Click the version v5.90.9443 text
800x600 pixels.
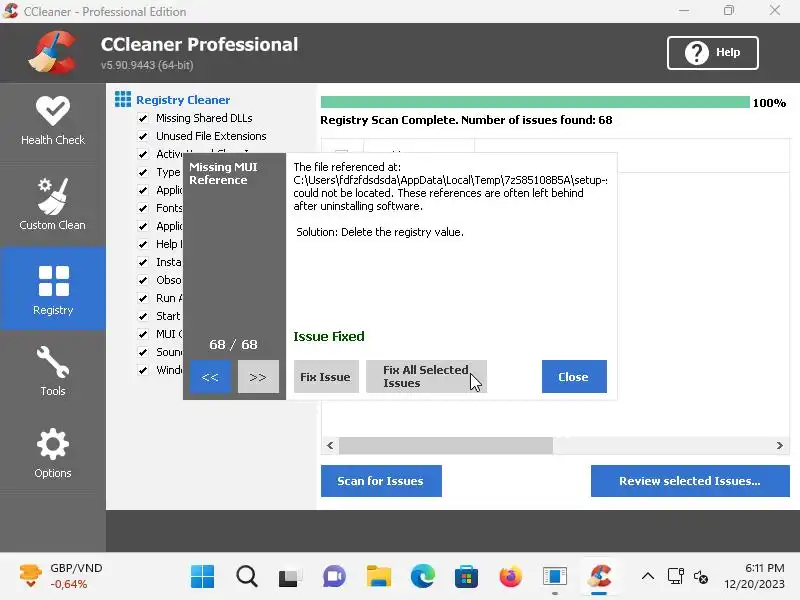coord(147,65)
